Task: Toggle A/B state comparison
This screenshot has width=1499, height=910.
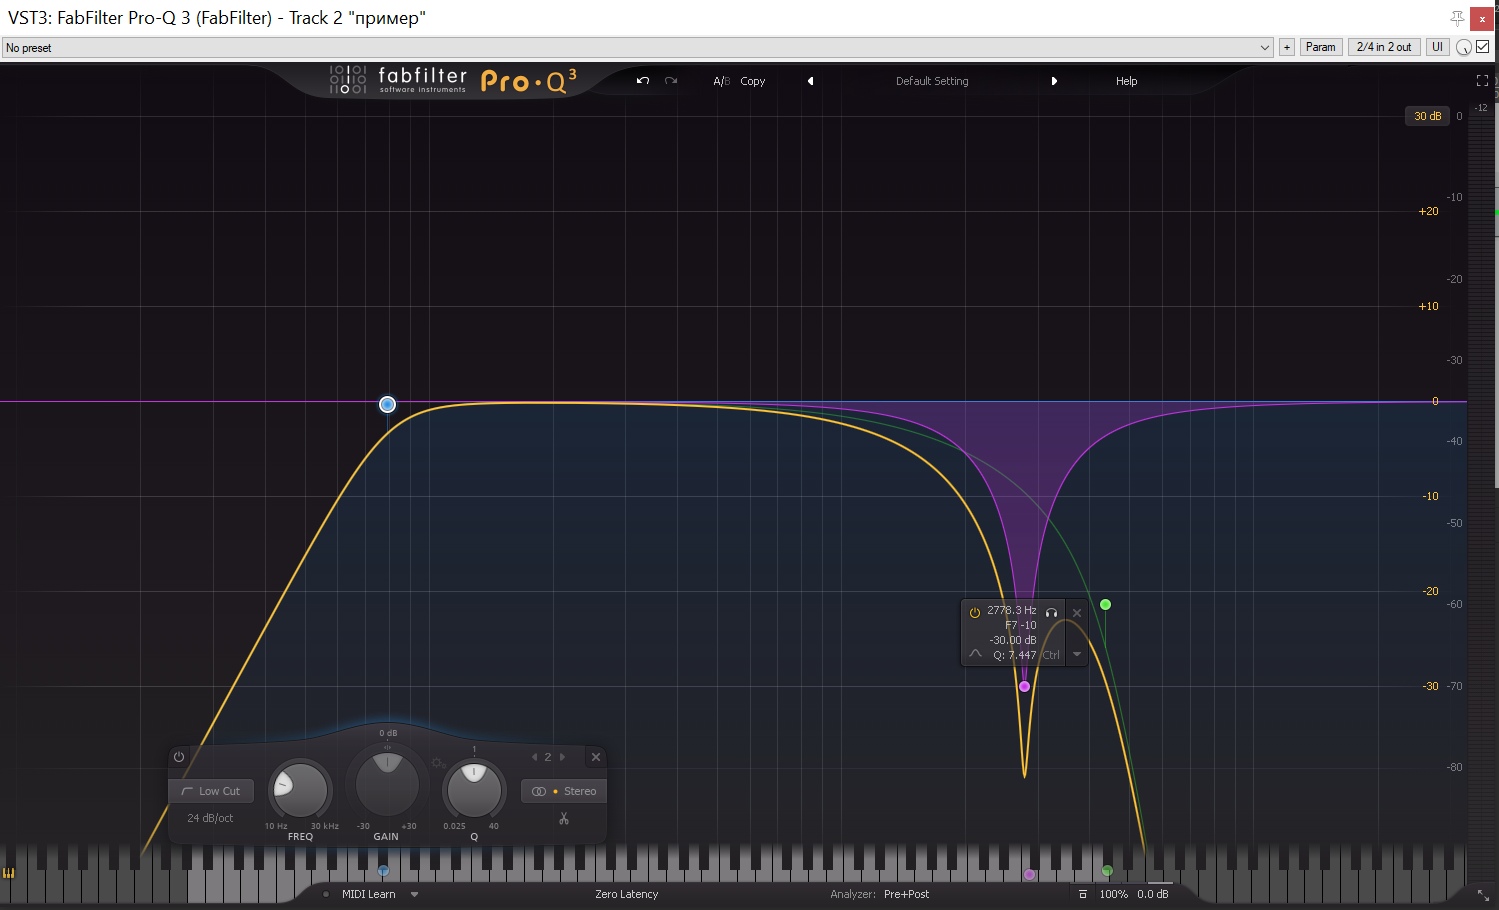Action: pos(721,81)
